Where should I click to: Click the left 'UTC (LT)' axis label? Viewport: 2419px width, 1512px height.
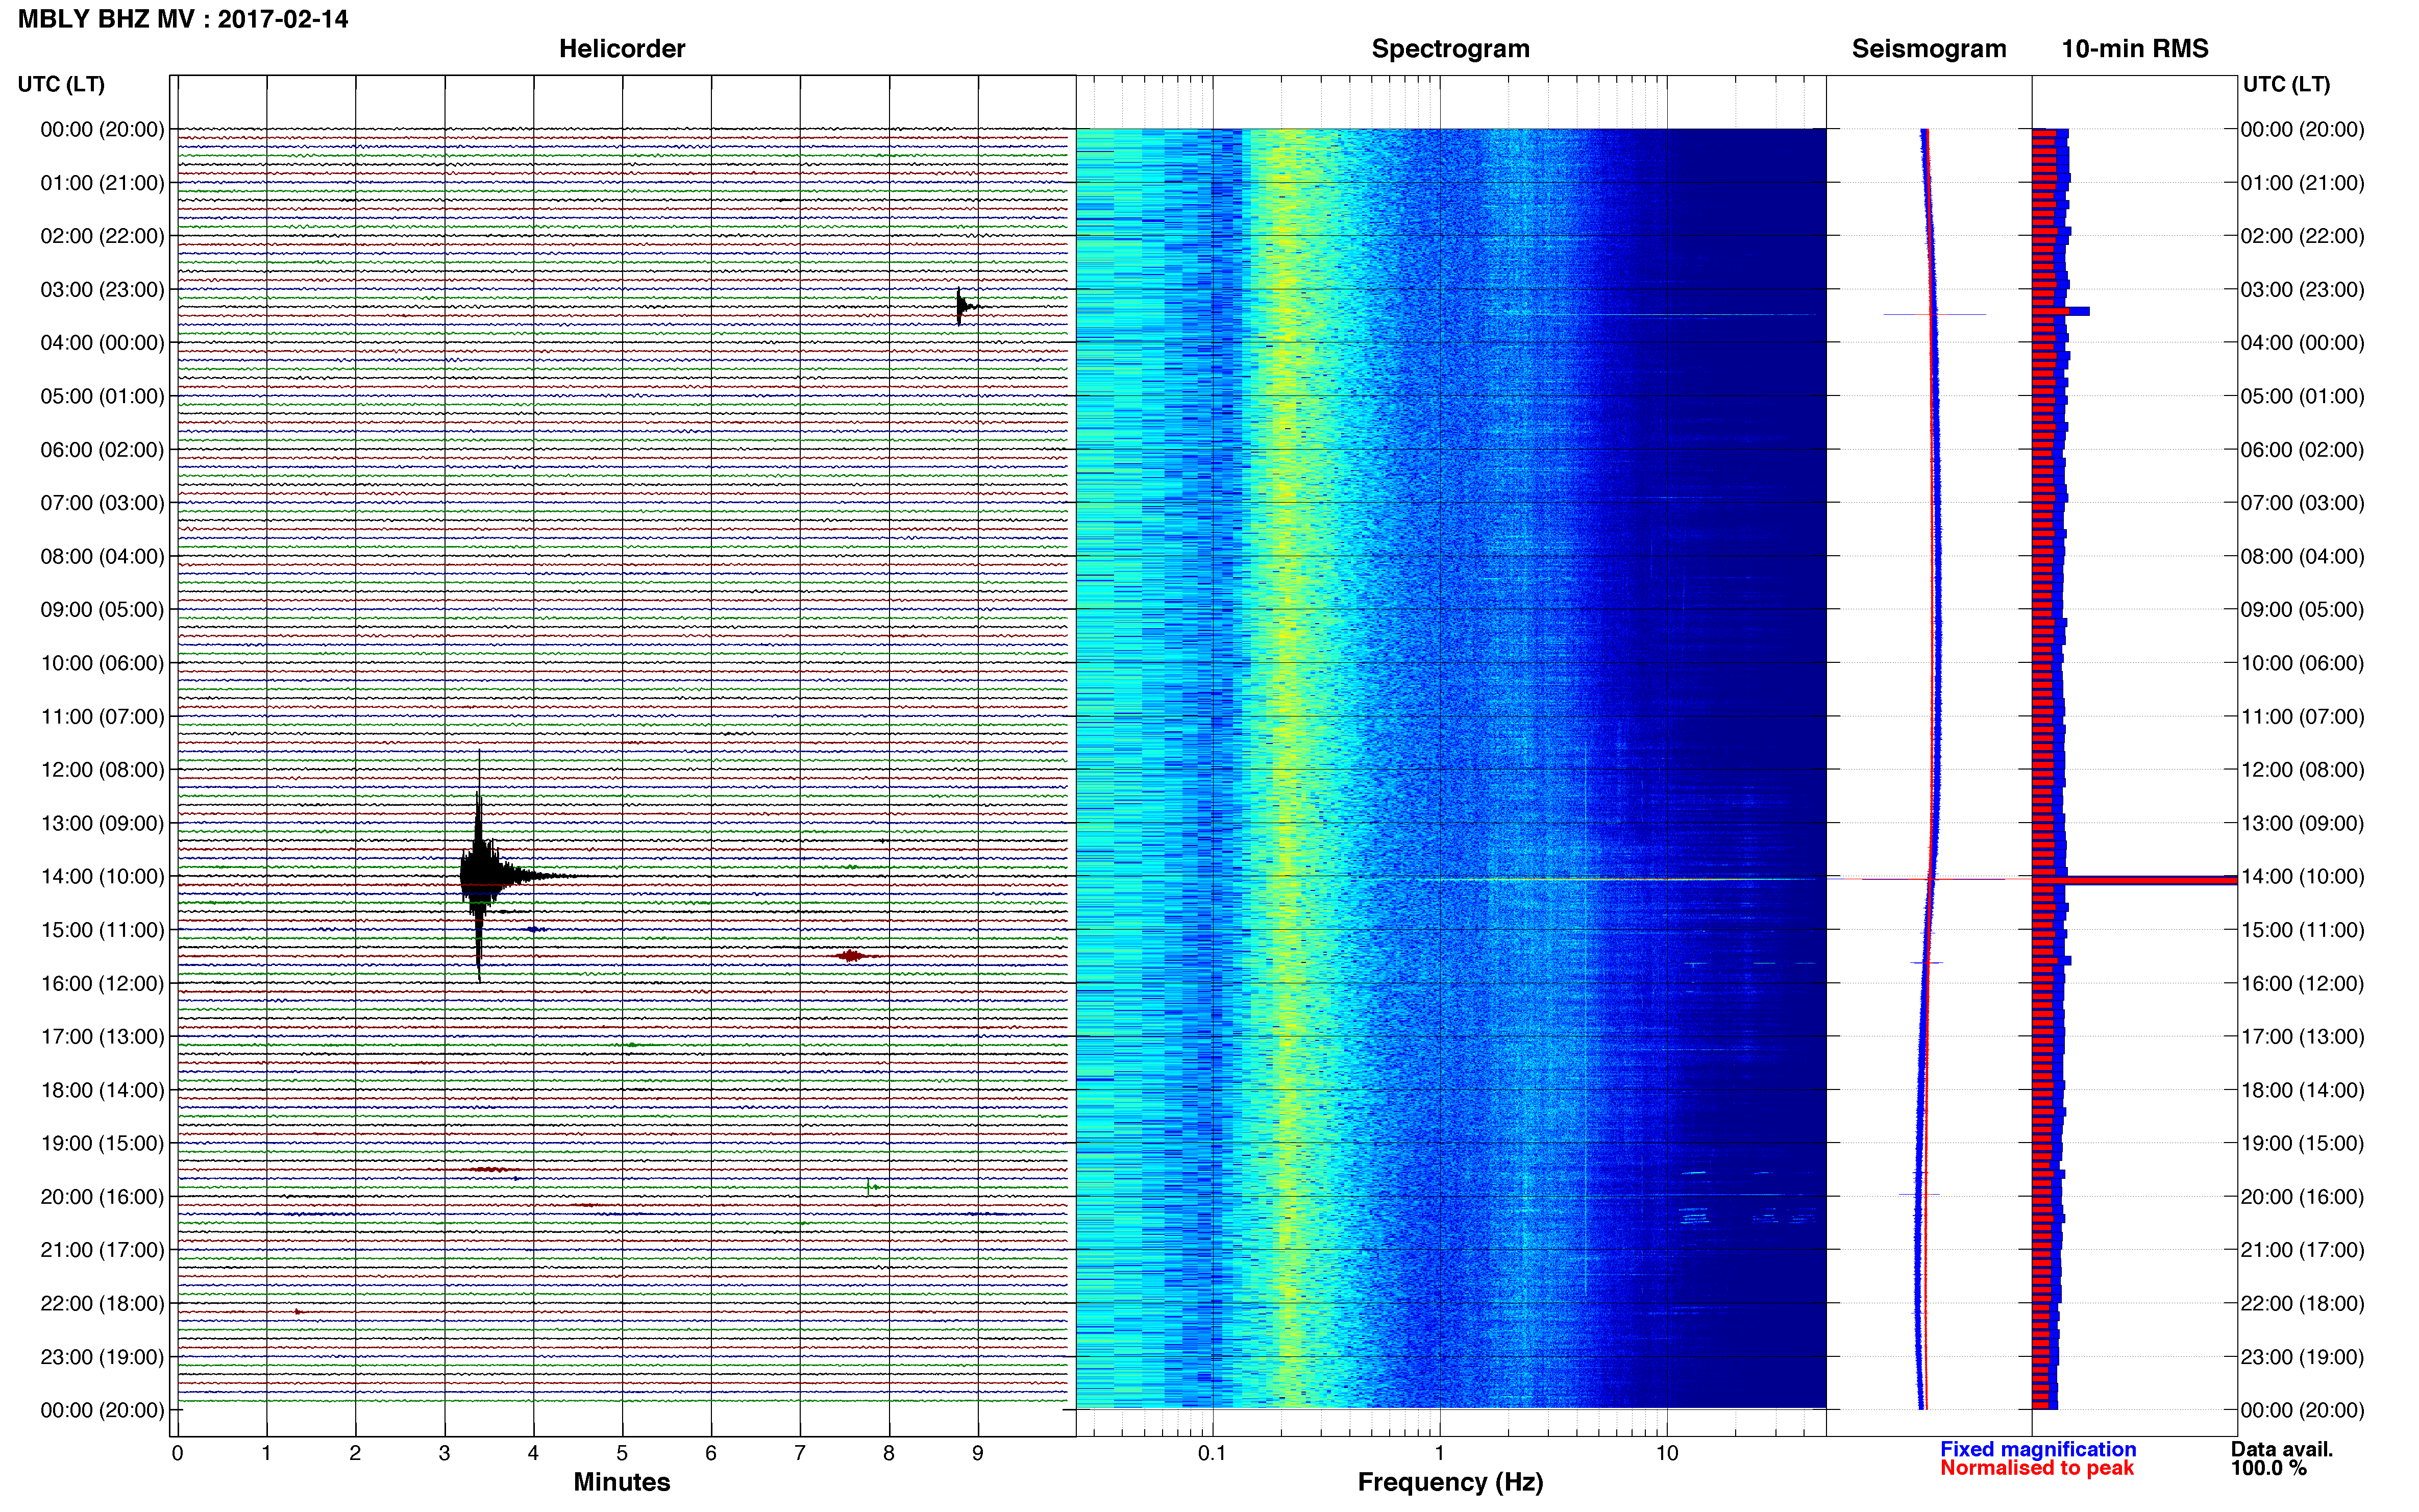pyautogui.click(x=61, y=84)
